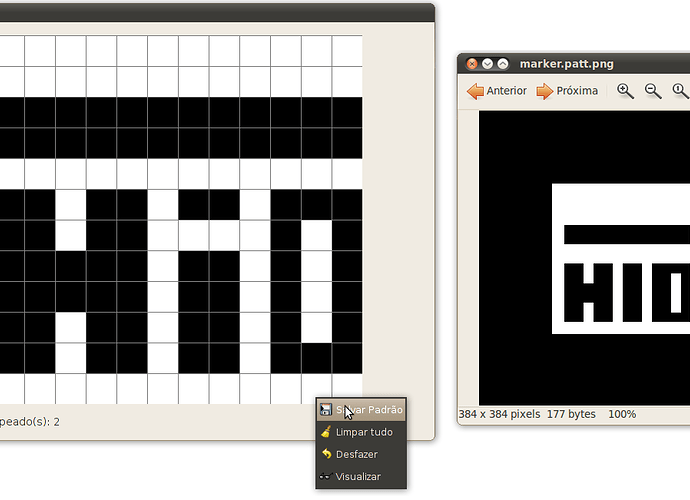The image size is (690, 500).
Task: Open Visualizar from the context menu
Action: coord(361,476)
